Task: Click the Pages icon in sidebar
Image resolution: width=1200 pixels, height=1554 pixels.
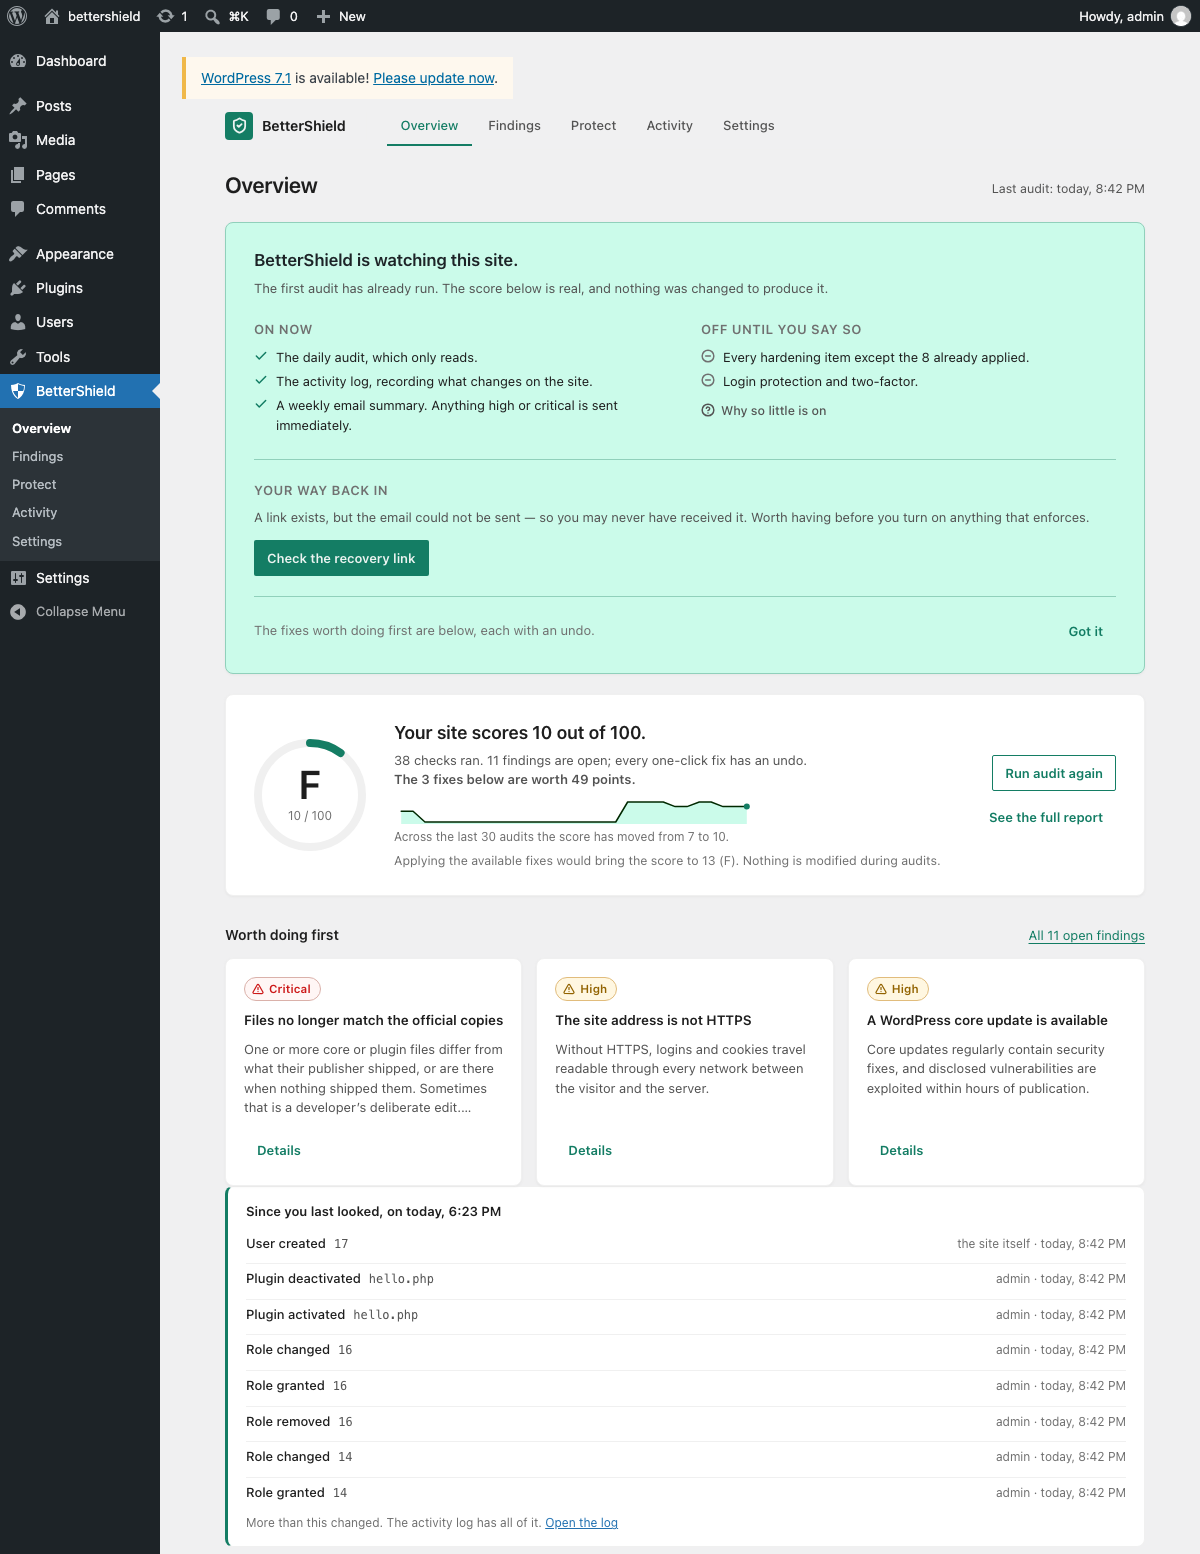Action: click(x=18, y=175)
